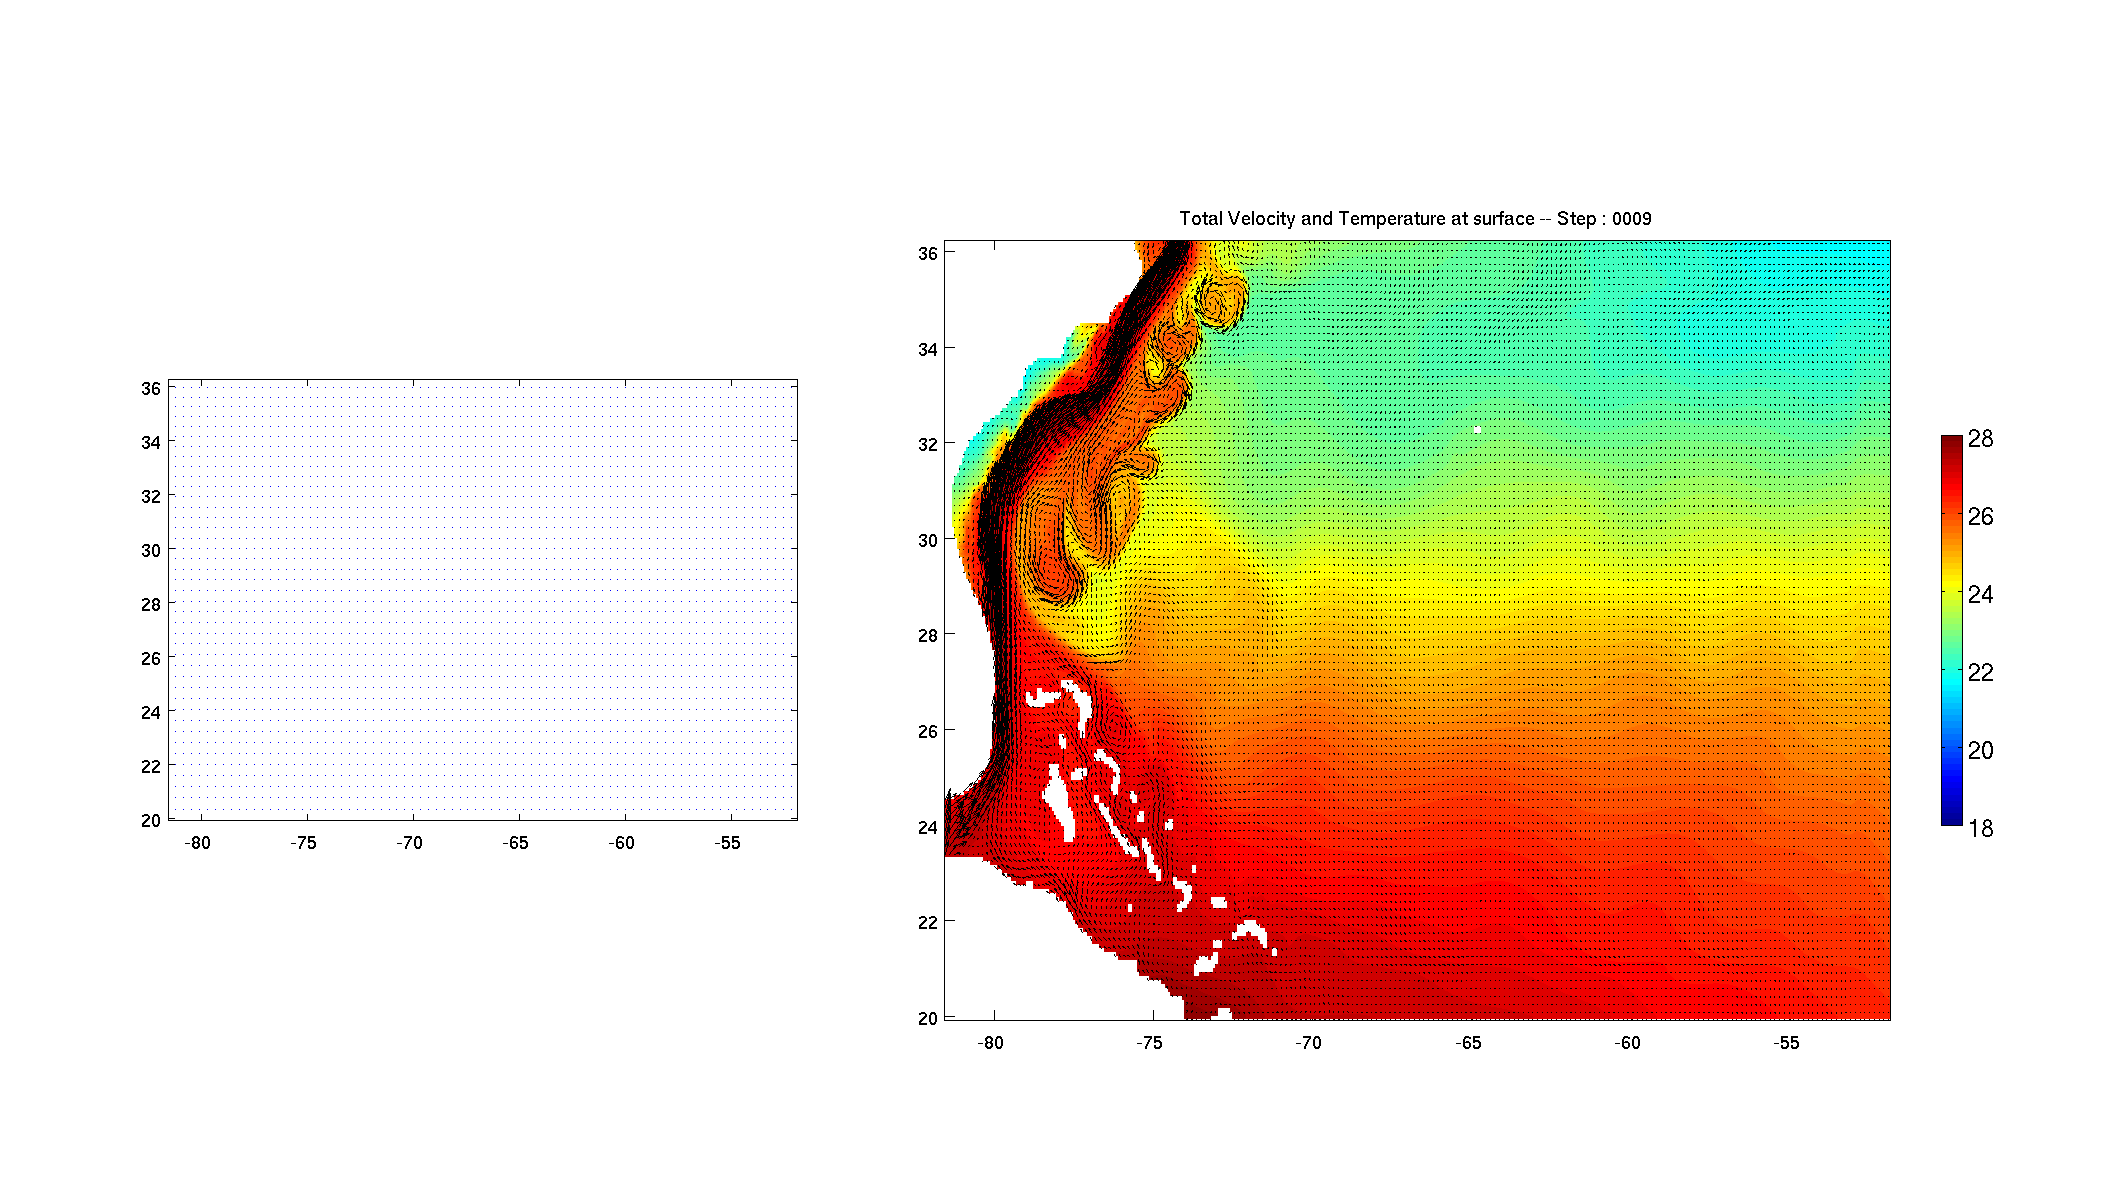Click latitude label "26" on the temperature map
Screen dimensions: 2101x1200
point(928,732)
